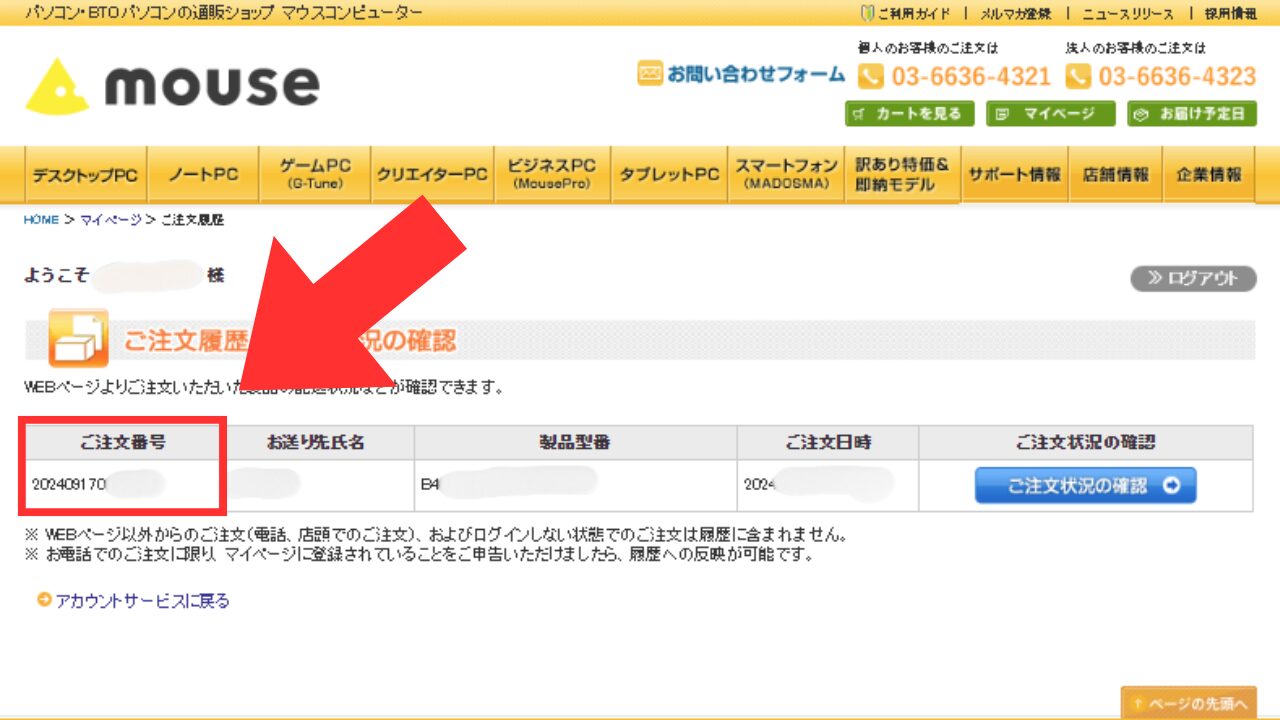
Task: Click the ページの先頭へ button
Action: coord(1189,703)
